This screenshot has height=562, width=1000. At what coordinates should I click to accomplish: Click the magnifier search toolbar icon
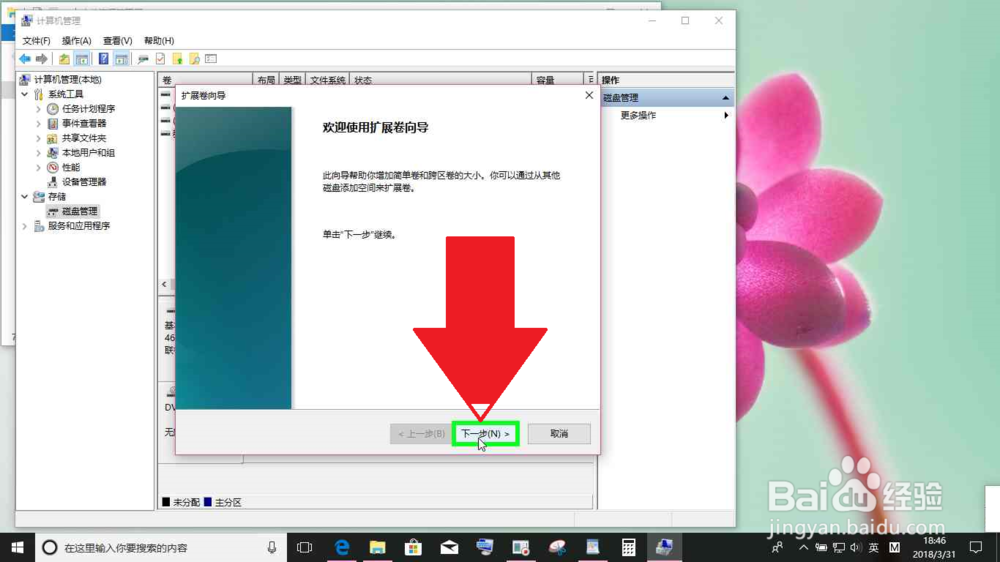pyautogui.click(x=195, y=59)
